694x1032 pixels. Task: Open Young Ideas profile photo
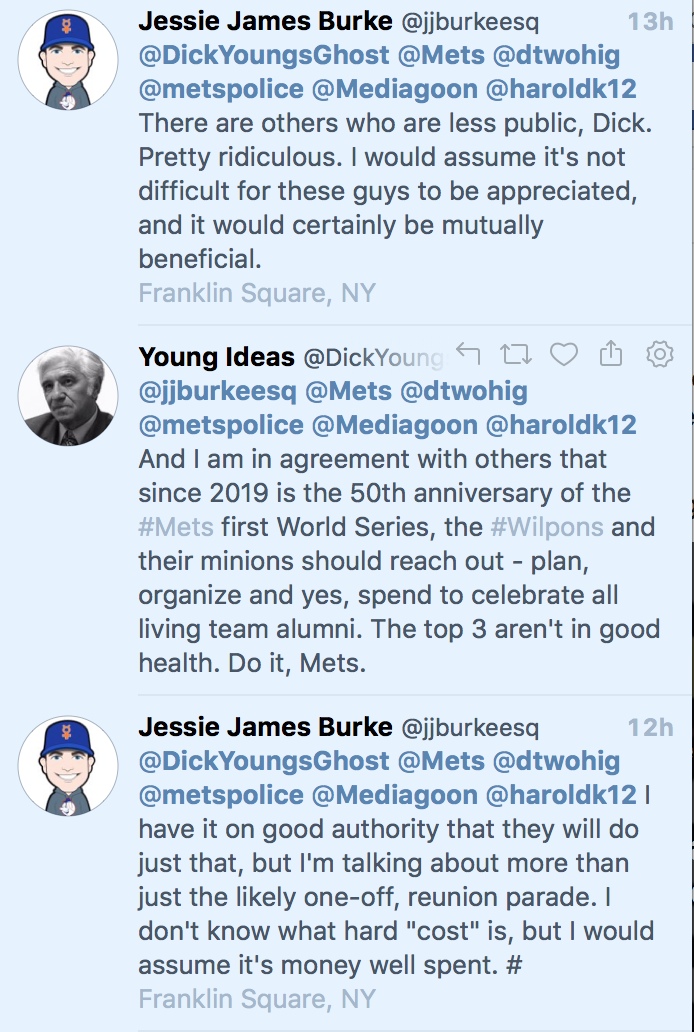tap(68, 396)
